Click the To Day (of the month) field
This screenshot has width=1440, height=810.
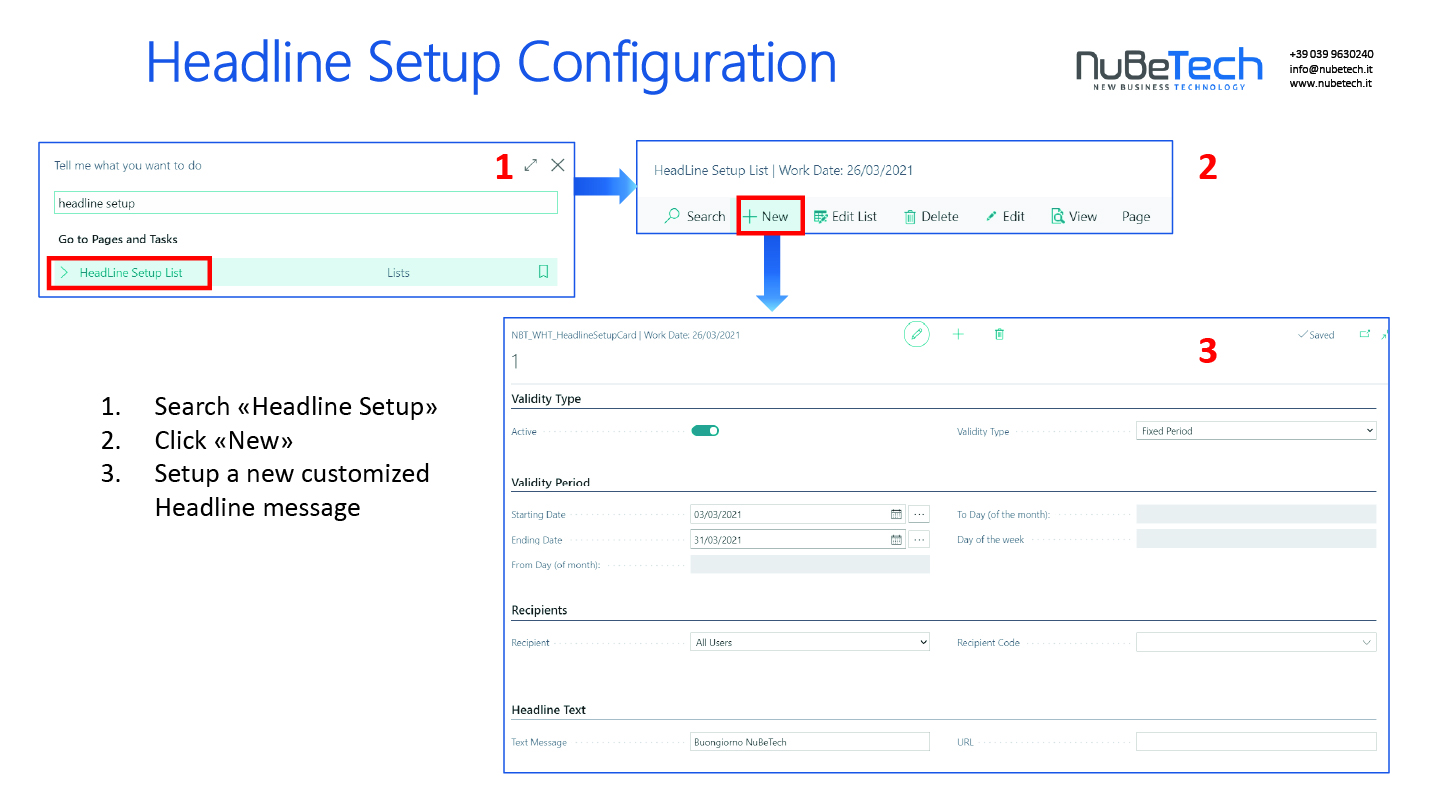point(1256,514)
